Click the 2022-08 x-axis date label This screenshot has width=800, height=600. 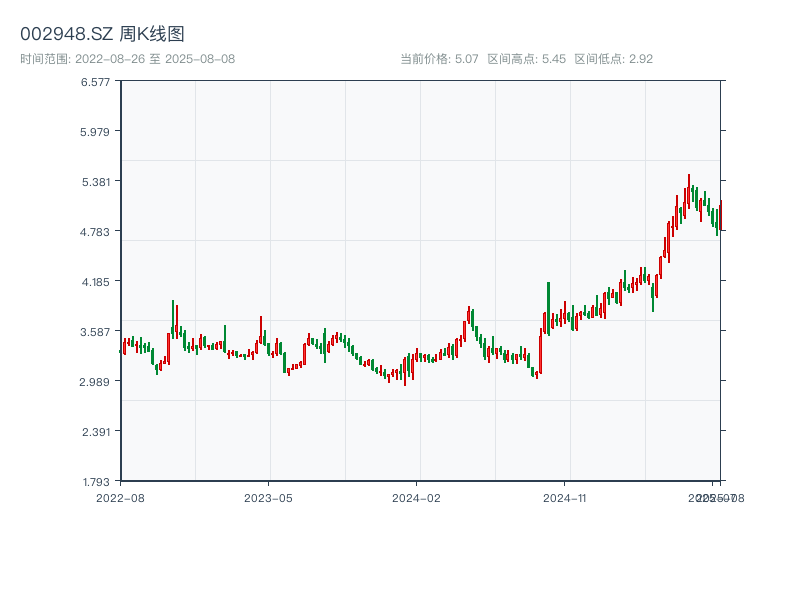click(x=120, y=497)
